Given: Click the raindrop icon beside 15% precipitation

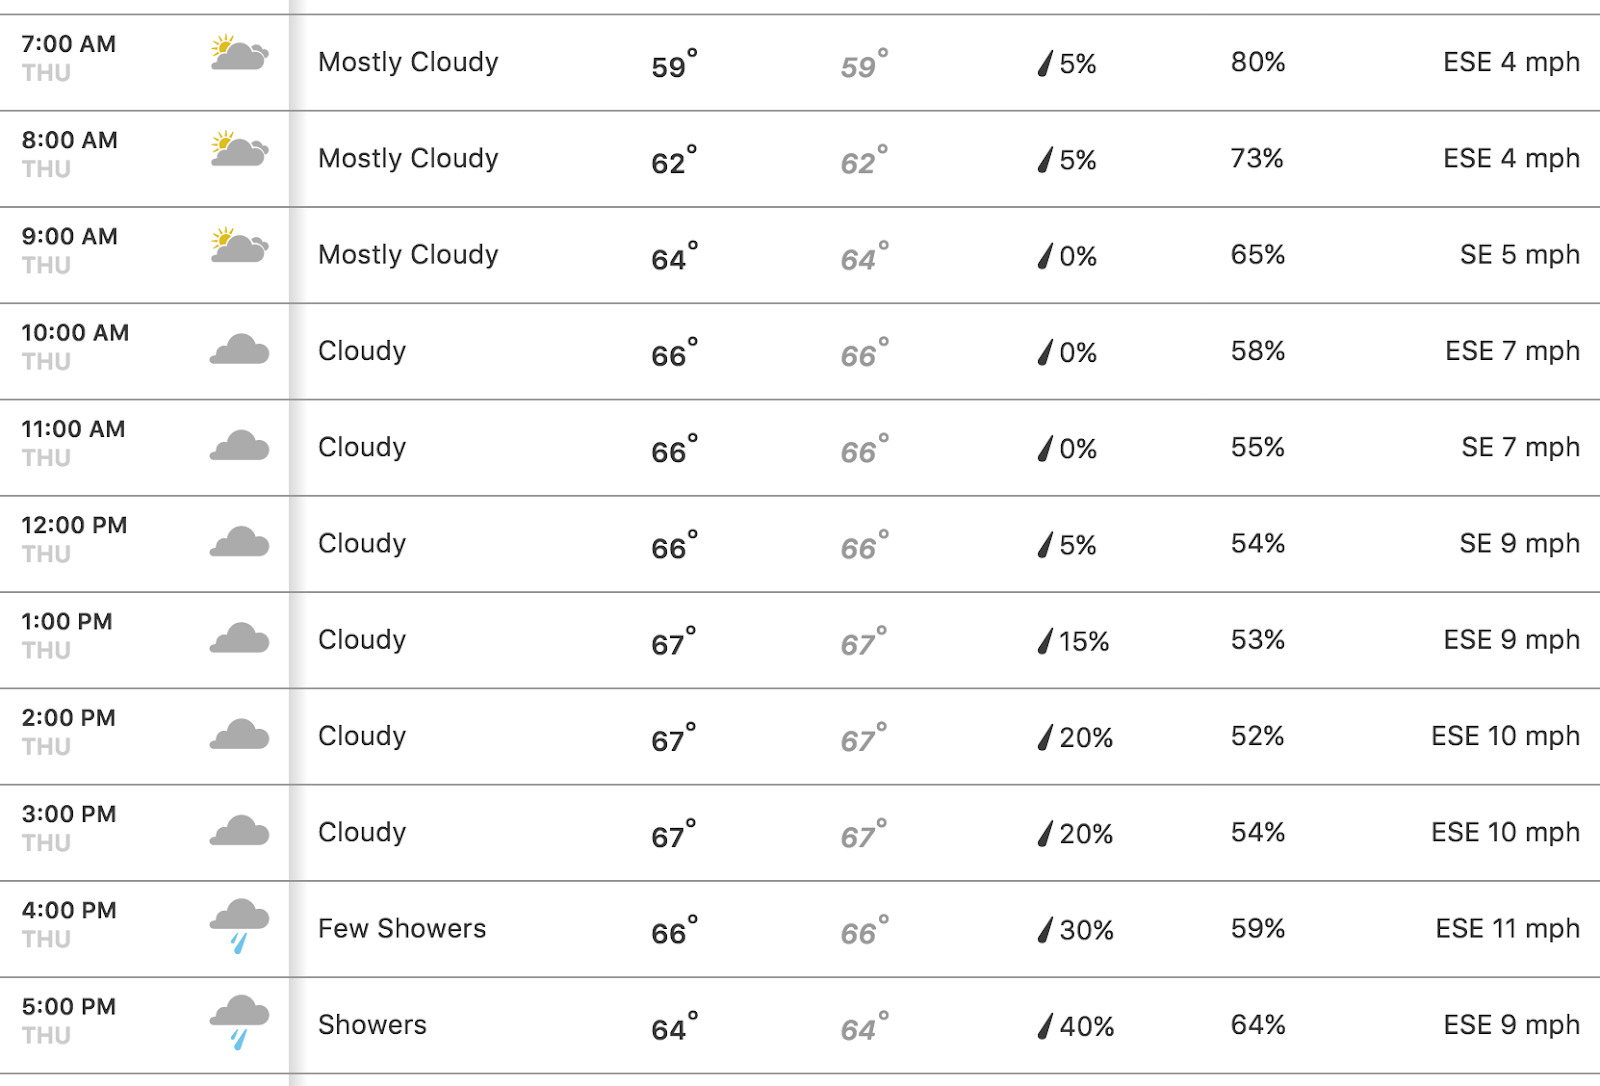Looking at the screenshot, I should pos(1046,641).
